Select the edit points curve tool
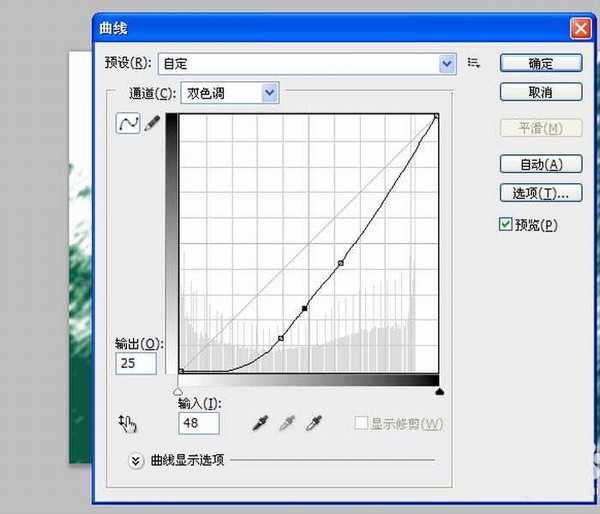The image size is (600, 514). (128, 123)
